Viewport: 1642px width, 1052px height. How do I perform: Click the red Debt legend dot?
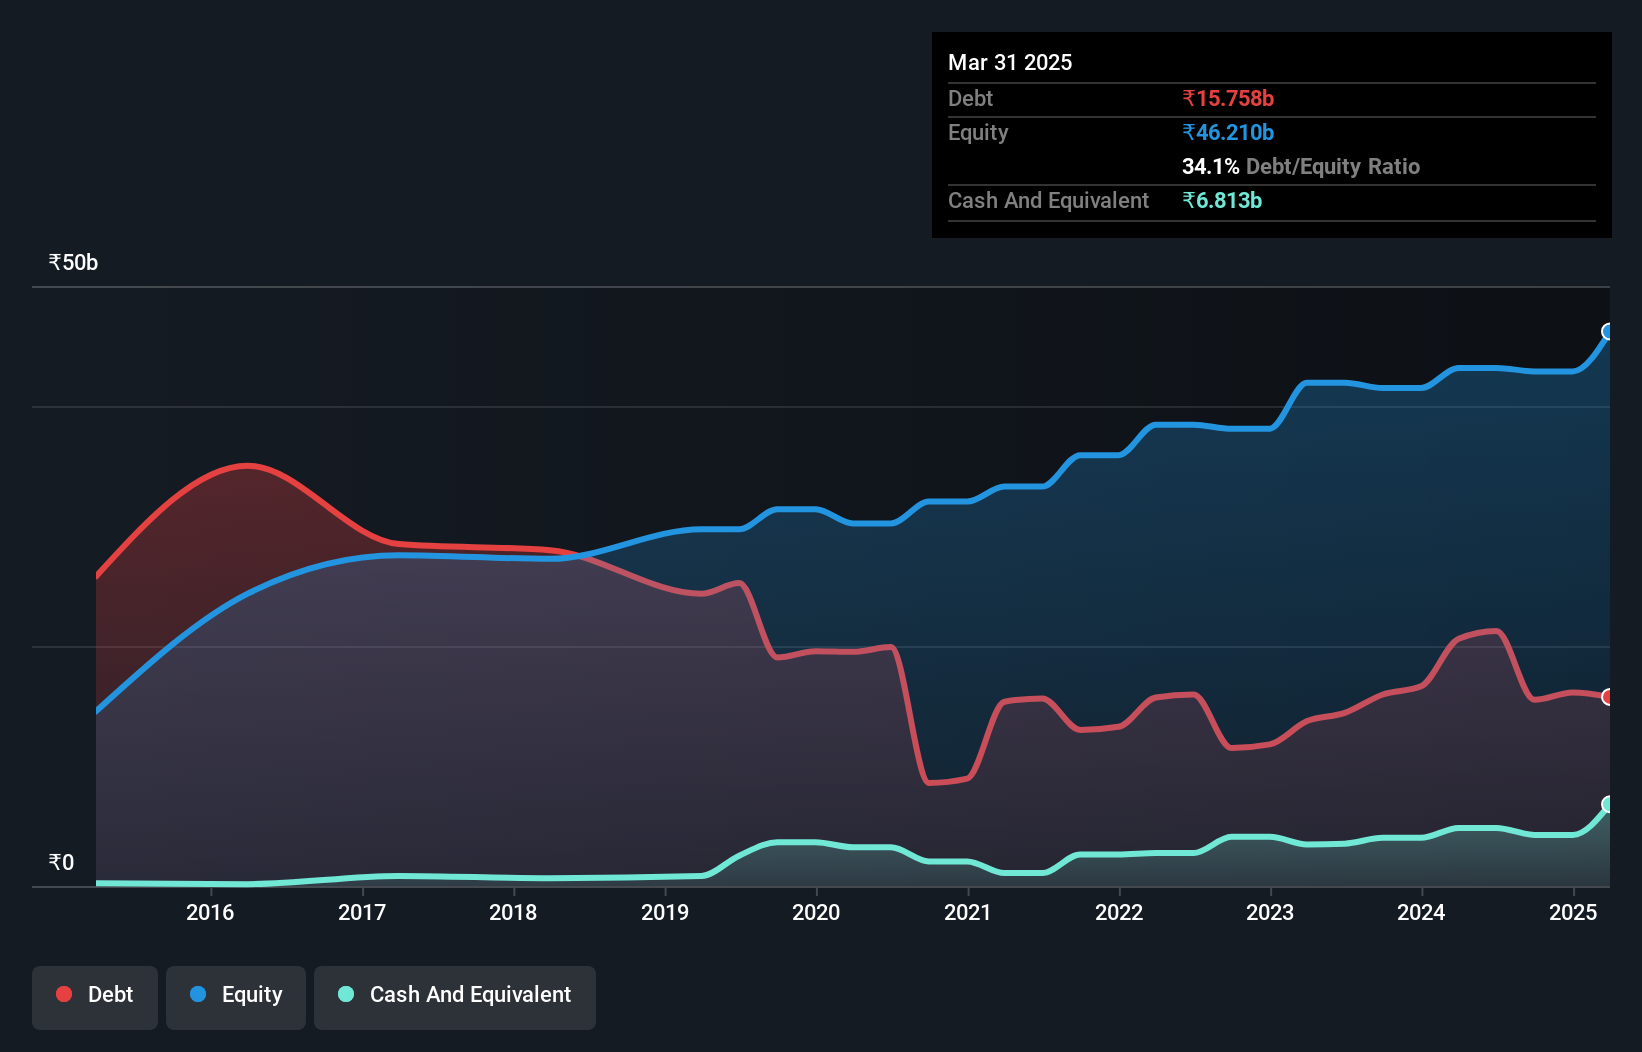[x=63, y=994]
